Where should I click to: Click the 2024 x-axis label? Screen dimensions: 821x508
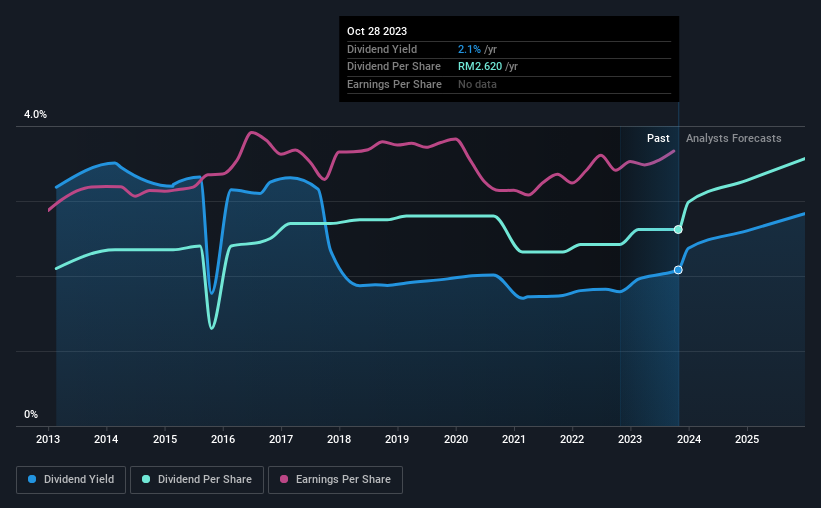pos(689,439)
